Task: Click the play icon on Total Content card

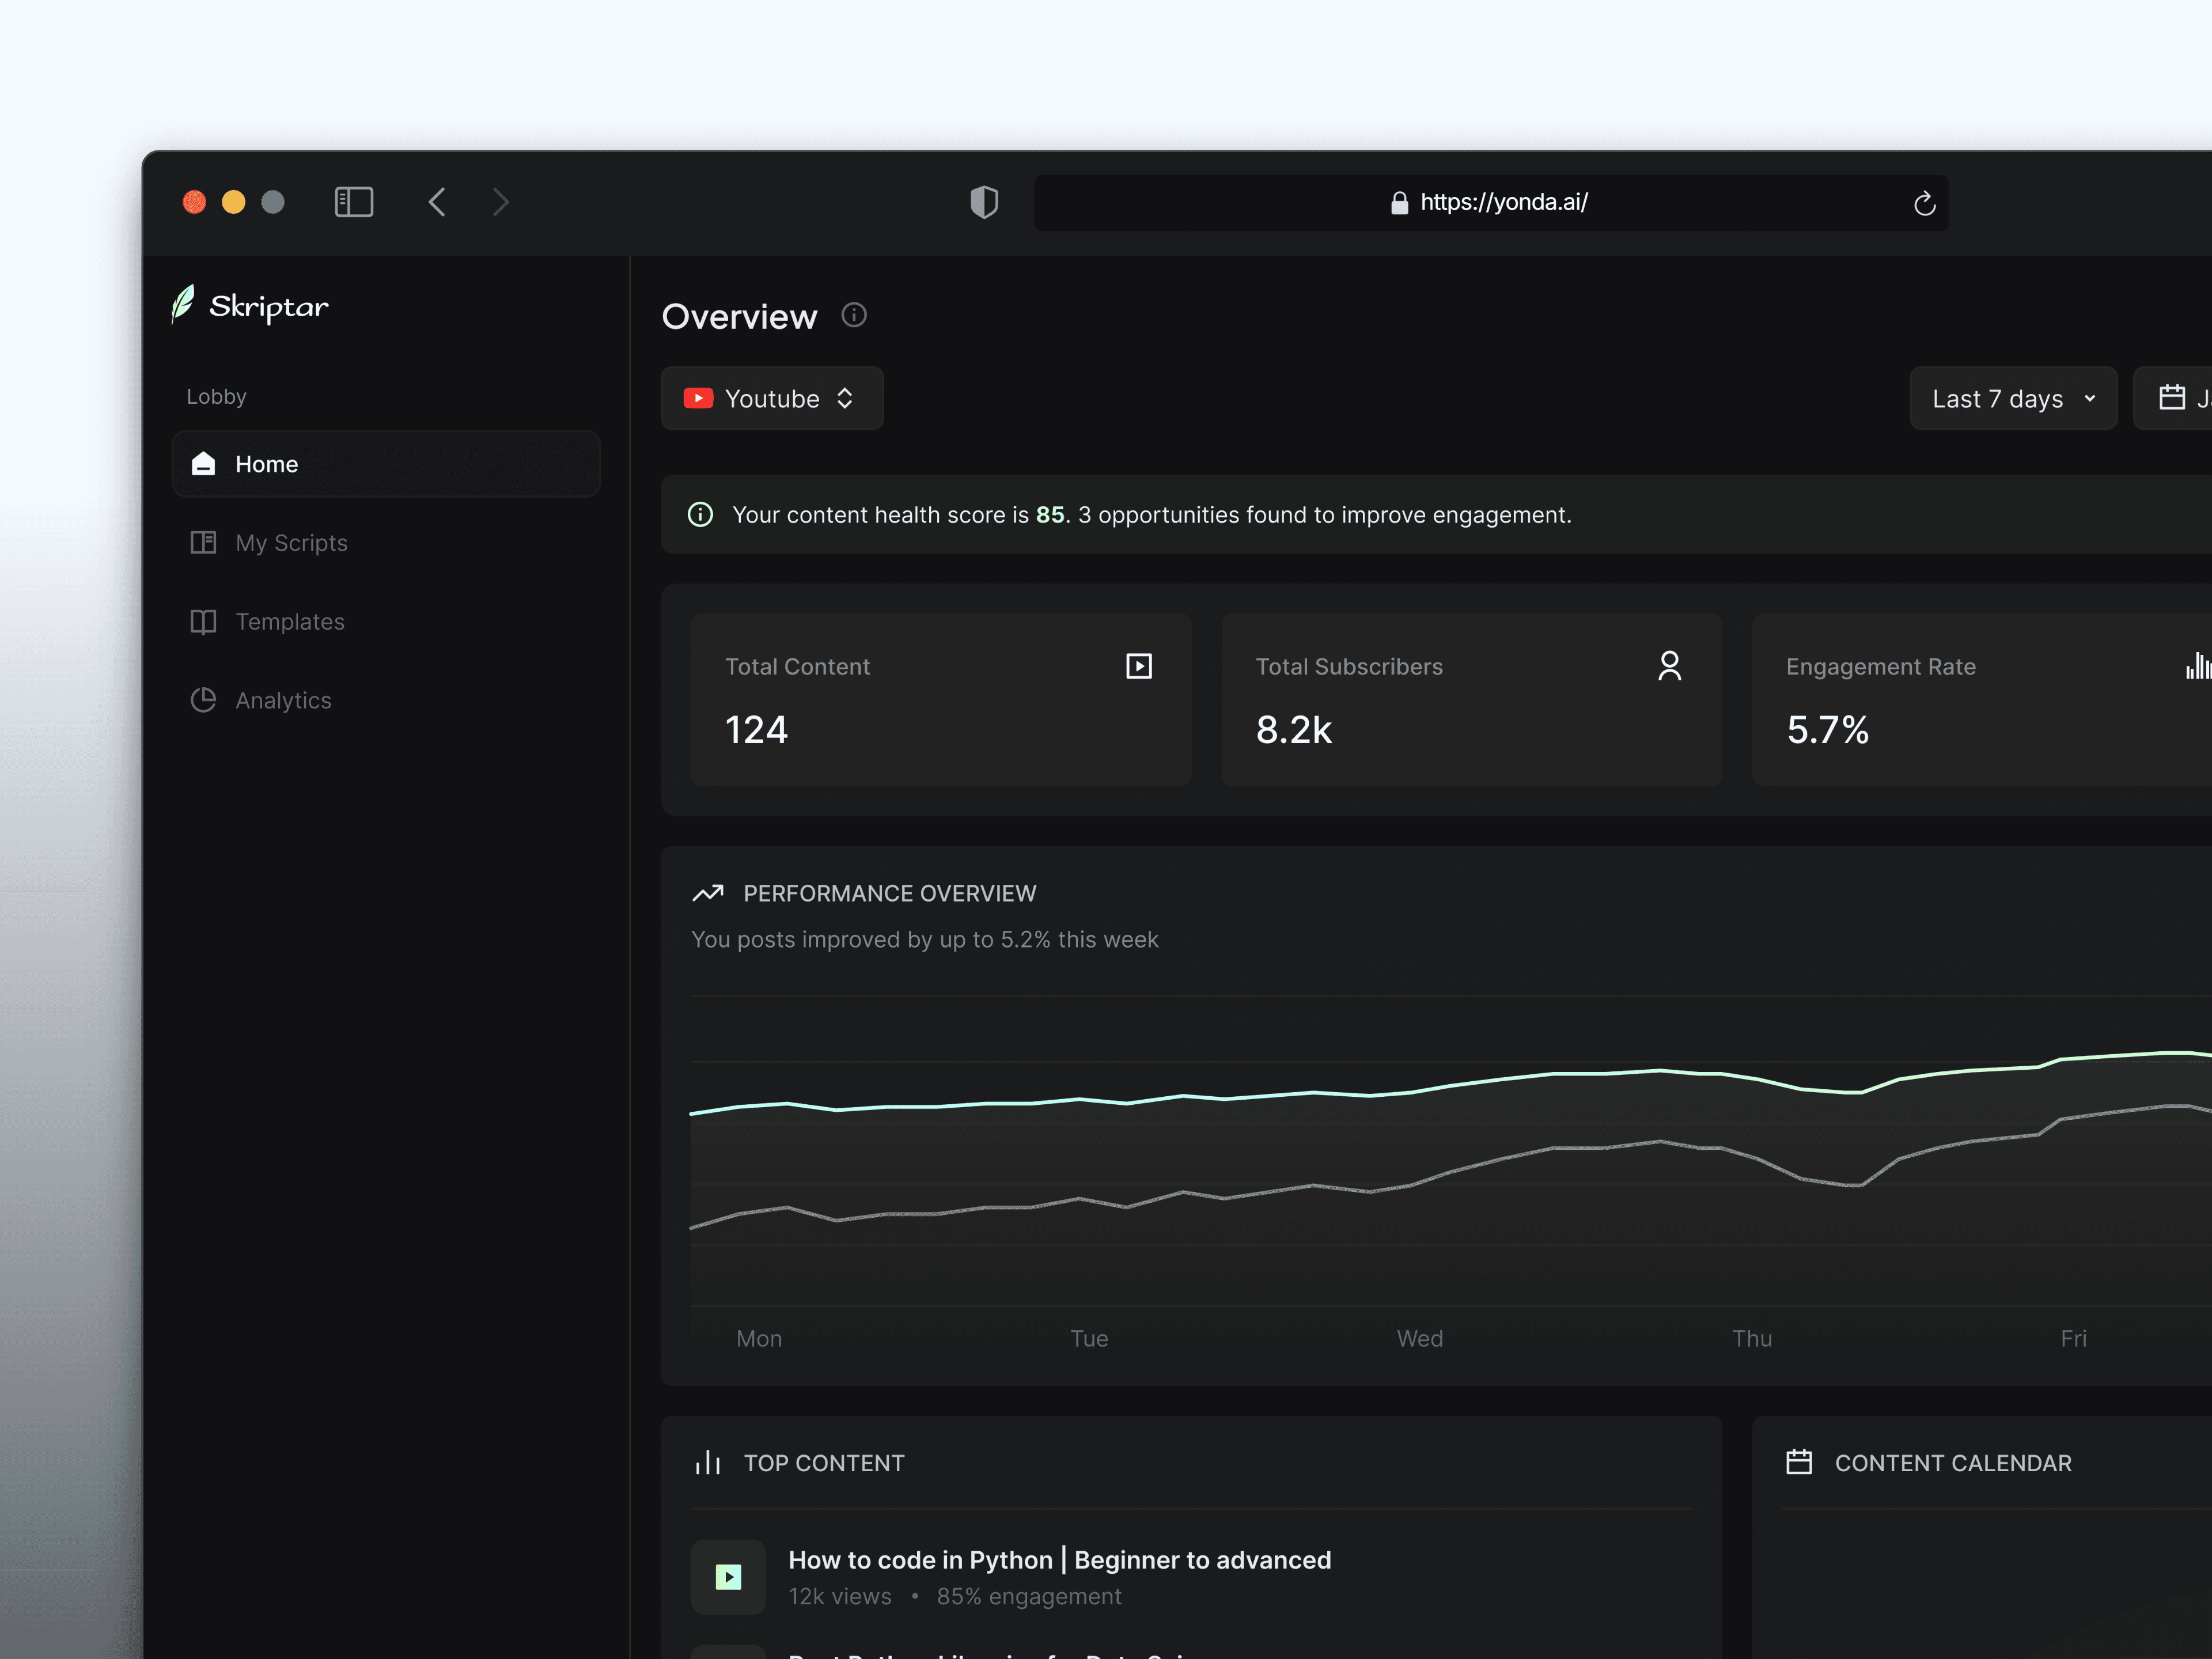Action: coord(1139,666)
